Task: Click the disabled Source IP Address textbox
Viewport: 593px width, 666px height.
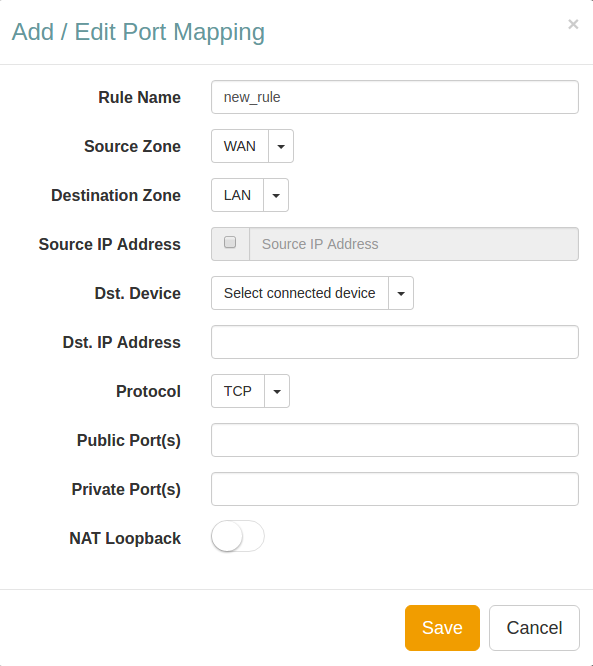Action: pos(414,244)
